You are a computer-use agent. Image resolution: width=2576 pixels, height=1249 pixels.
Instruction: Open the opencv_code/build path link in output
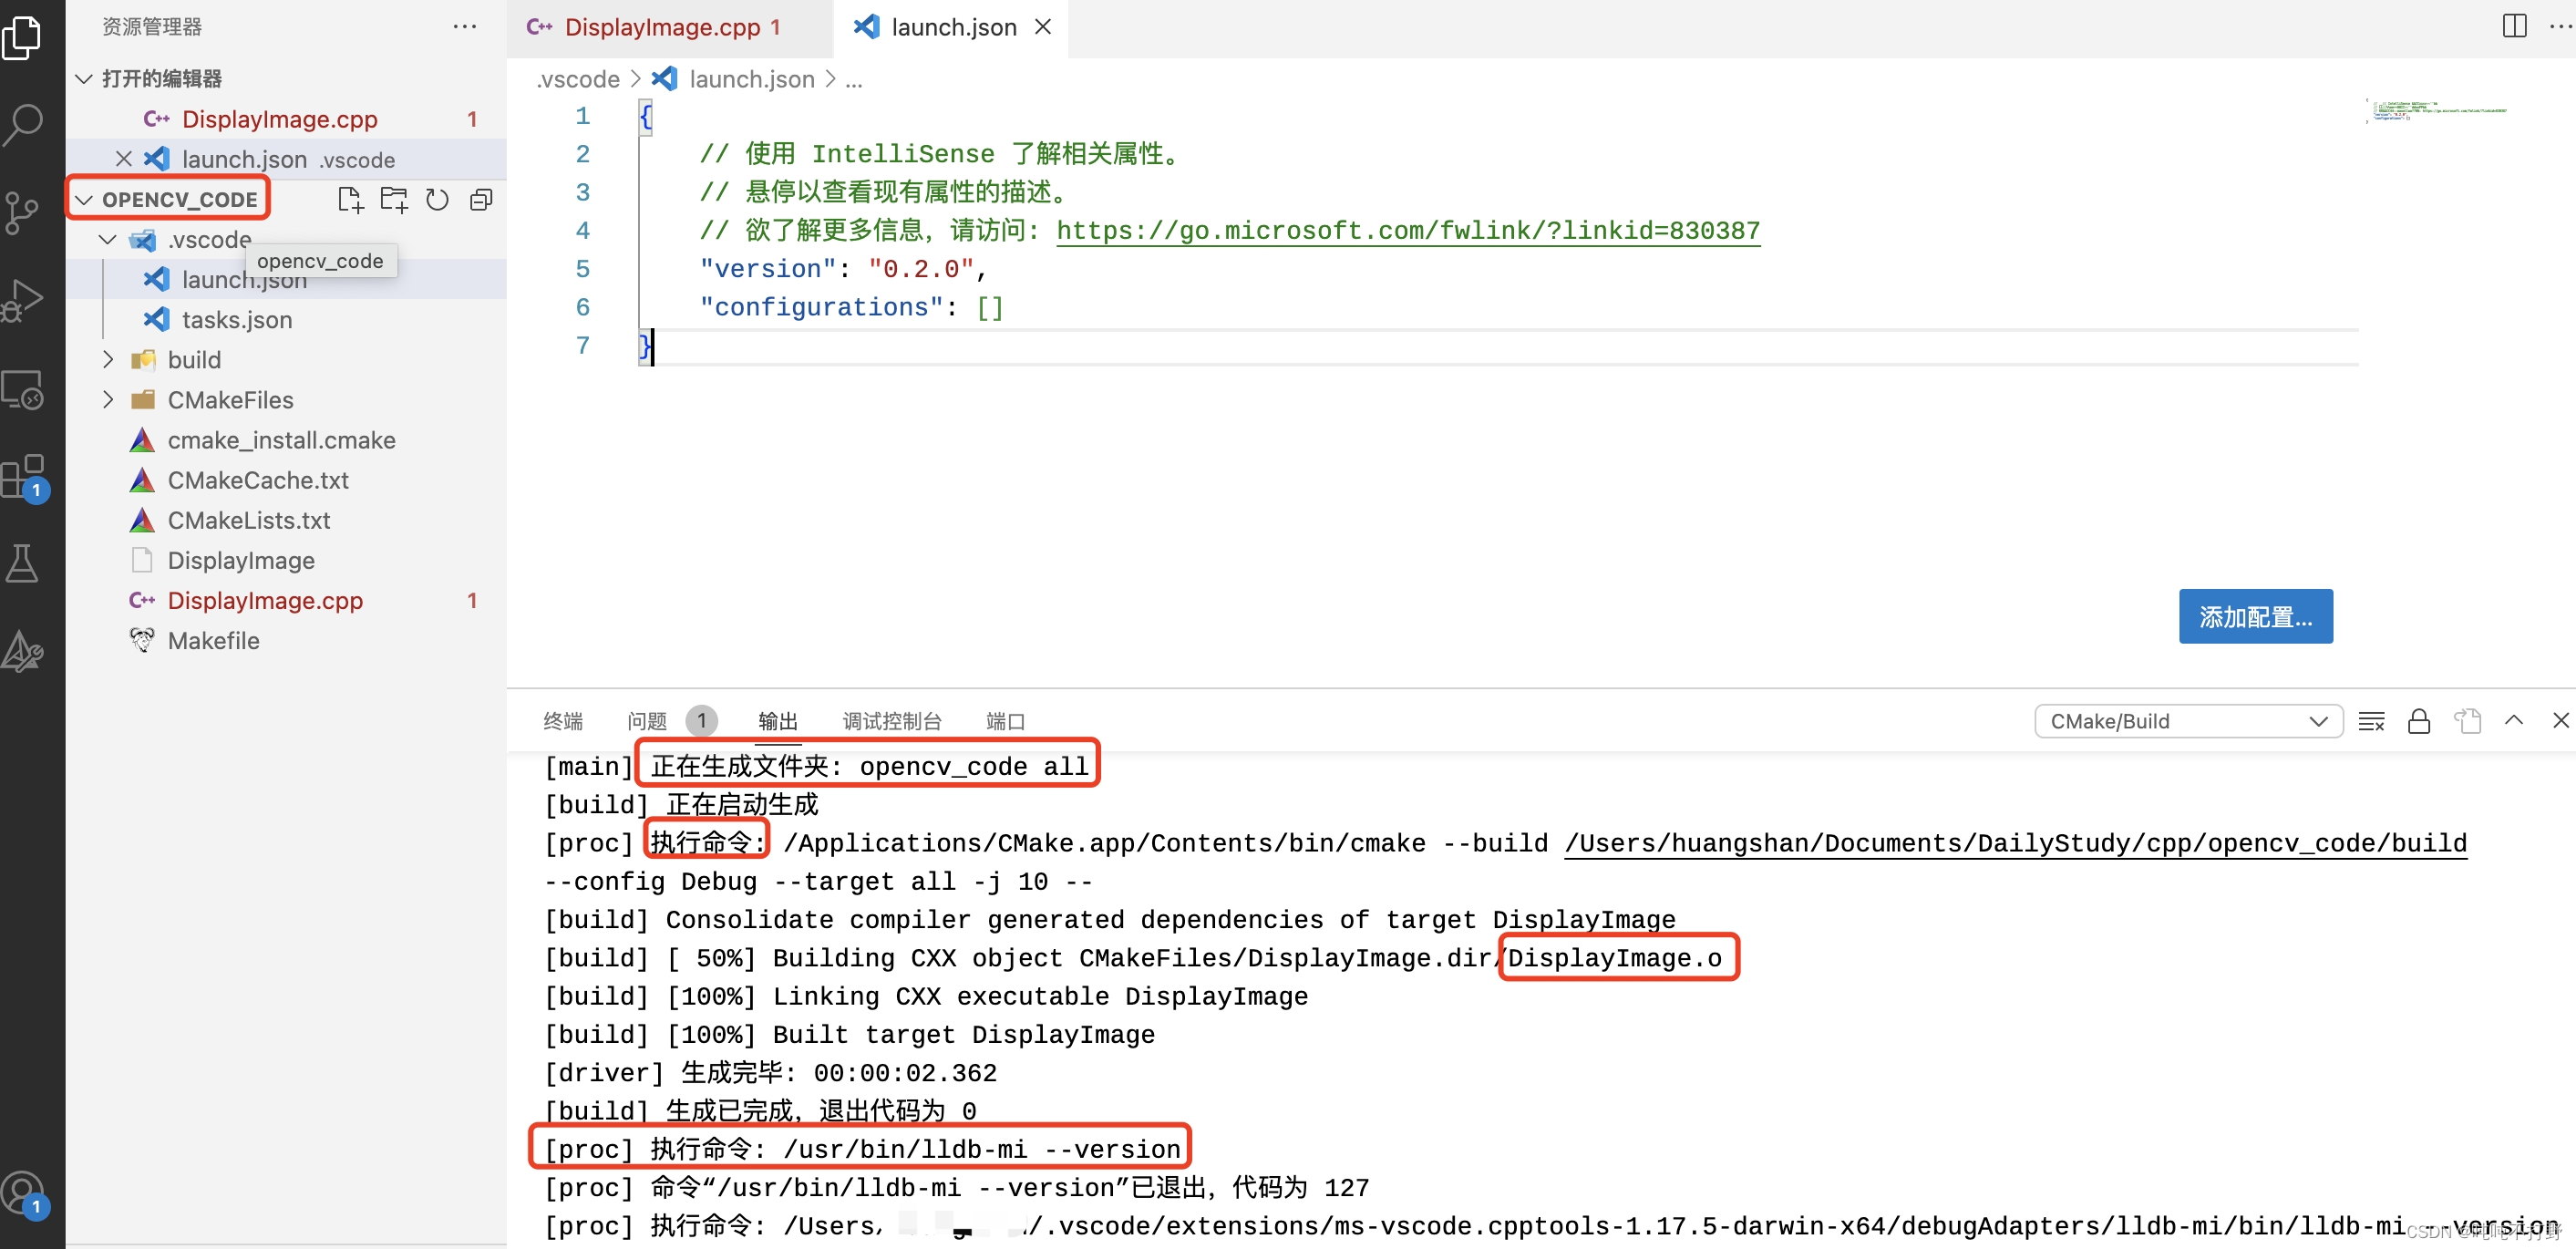point(2015,843)
